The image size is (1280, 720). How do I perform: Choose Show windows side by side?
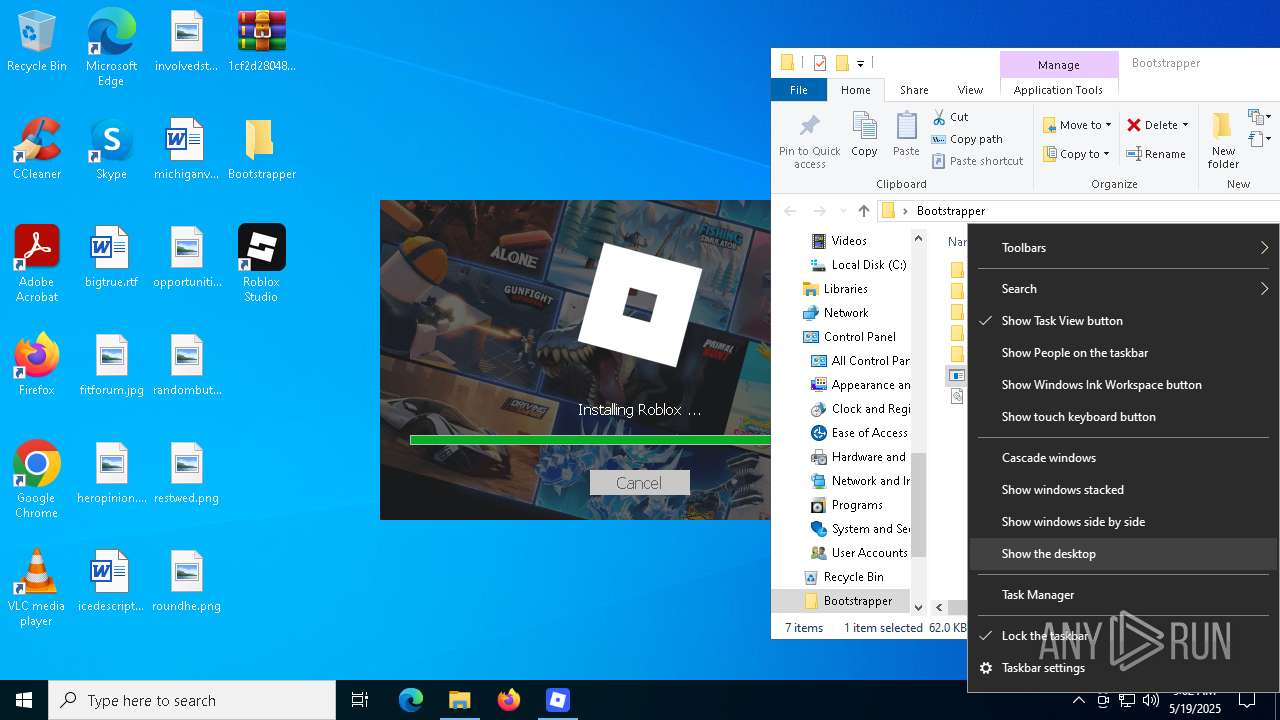click(1124, 522)
